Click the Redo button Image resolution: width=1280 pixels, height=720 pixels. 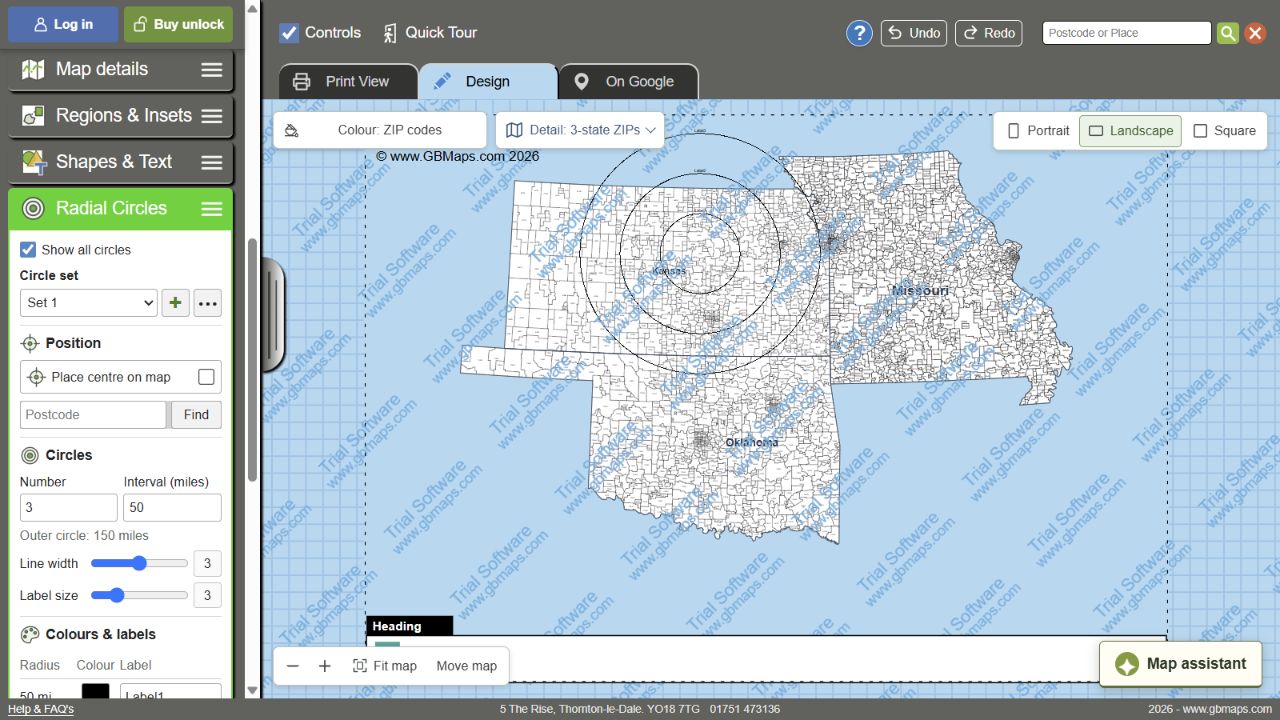988,33
